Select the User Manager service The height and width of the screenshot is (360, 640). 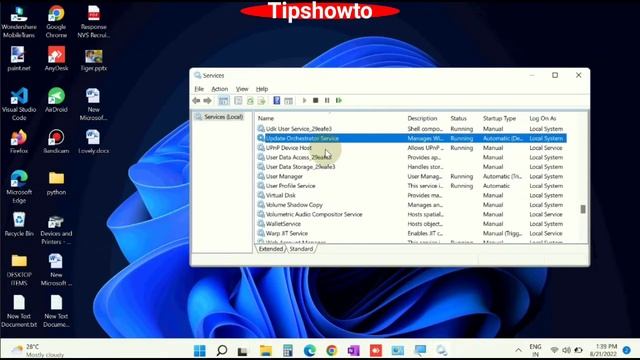(412, 176)
